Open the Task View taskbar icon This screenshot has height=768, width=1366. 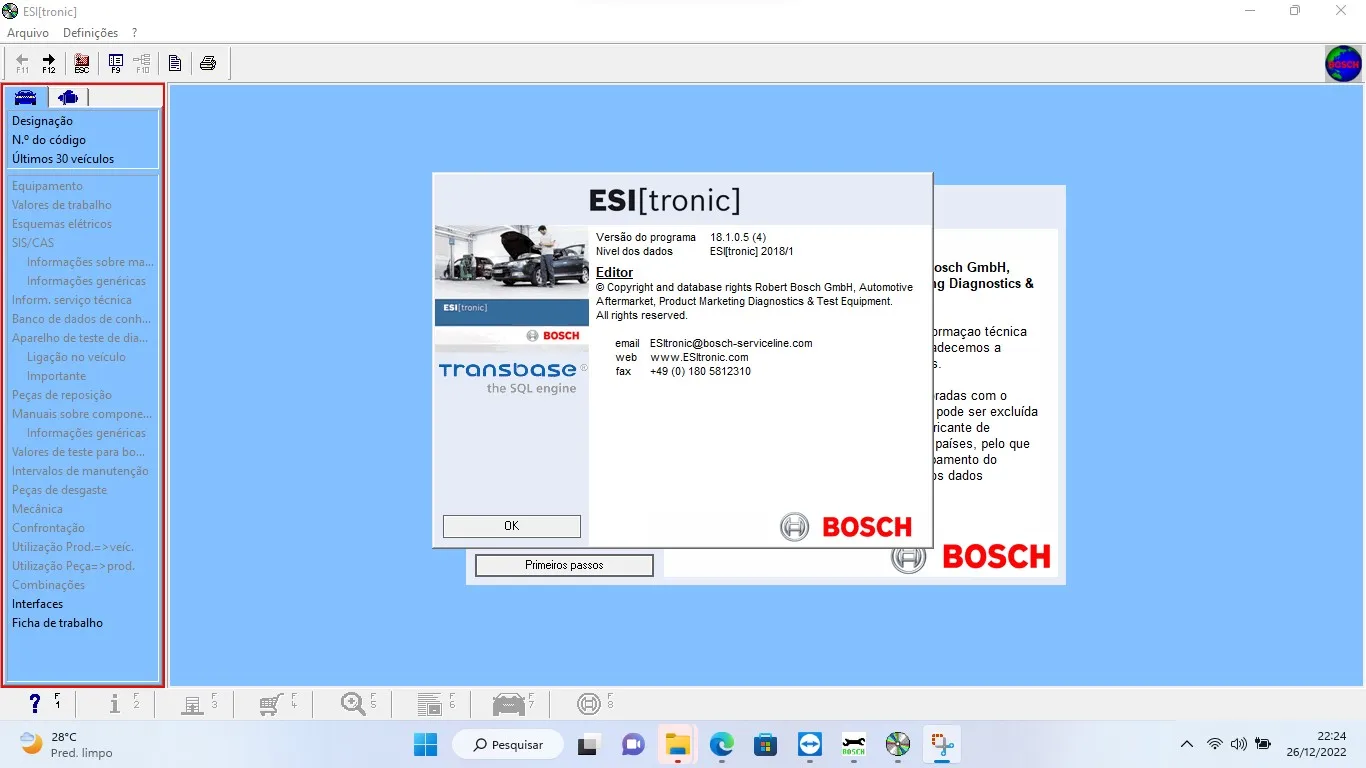pyautogui.click(x=588, y=744)
